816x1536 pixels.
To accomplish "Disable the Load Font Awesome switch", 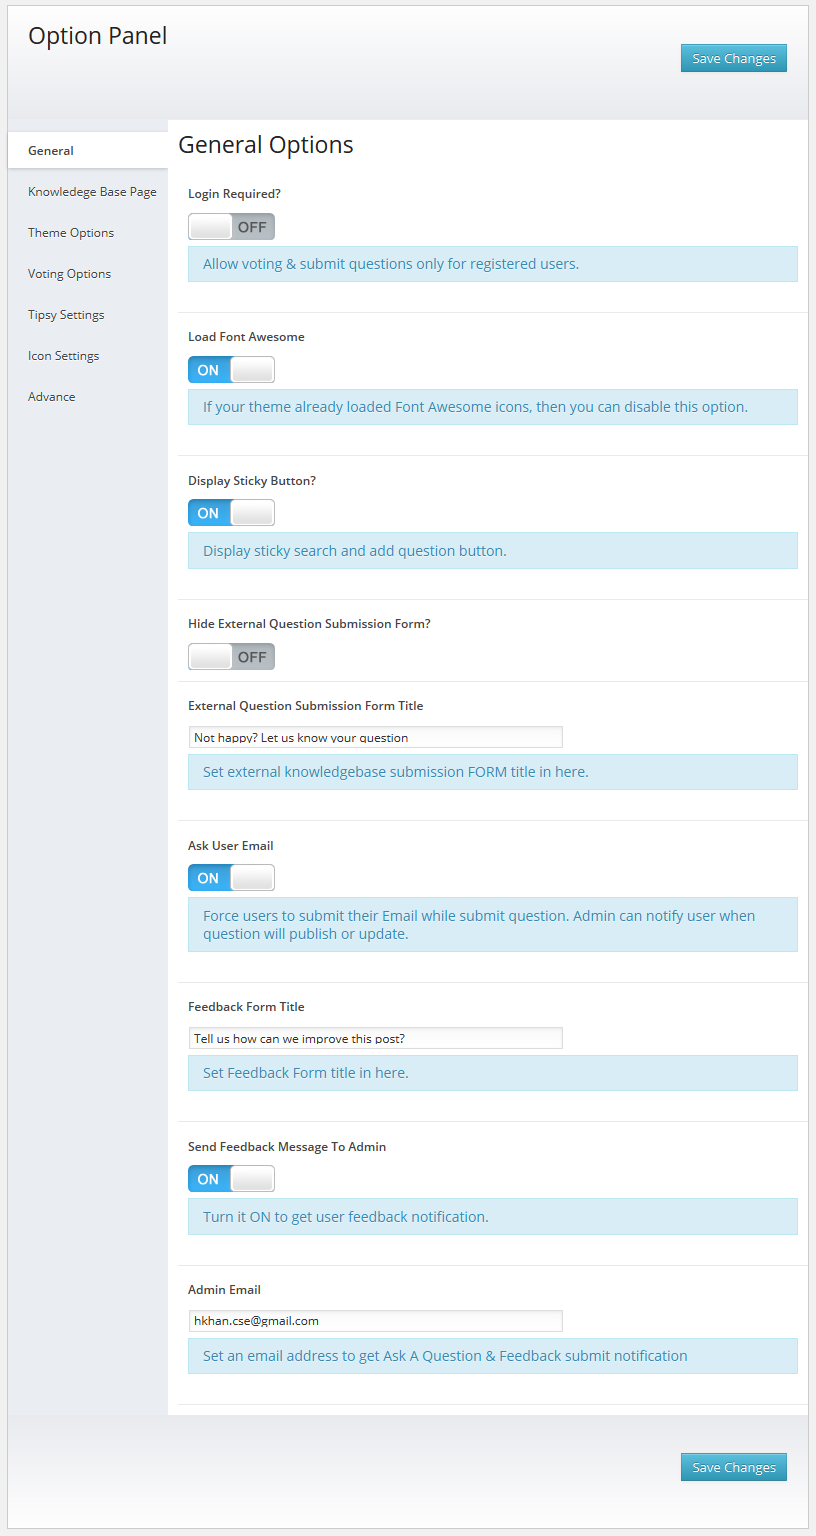I will 231,370.
